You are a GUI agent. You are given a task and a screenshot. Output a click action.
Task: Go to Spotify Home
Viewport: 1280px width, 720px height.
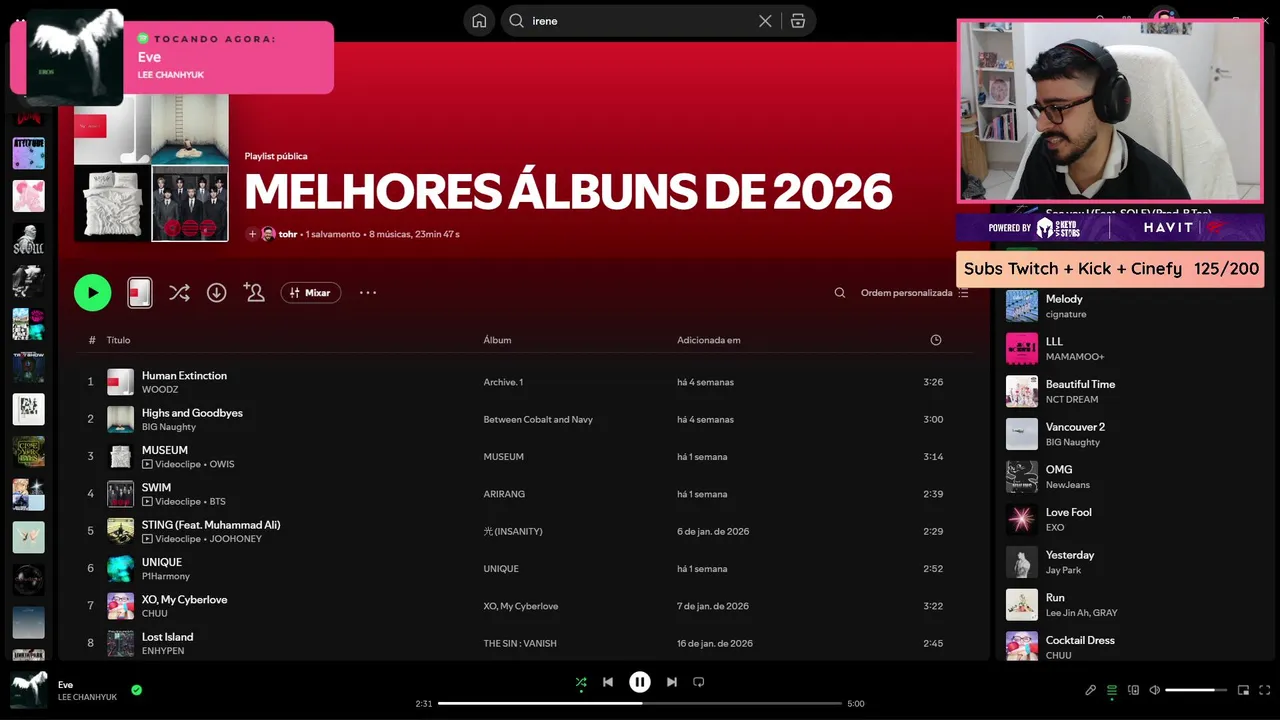pos(479,21)
